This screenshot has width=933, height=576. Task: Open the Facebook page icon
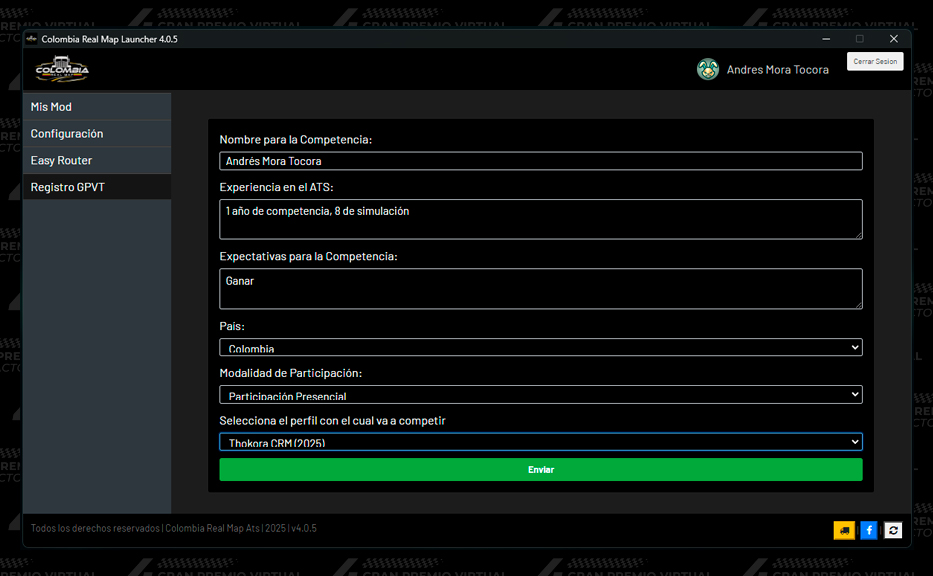(x=869, y=531)
